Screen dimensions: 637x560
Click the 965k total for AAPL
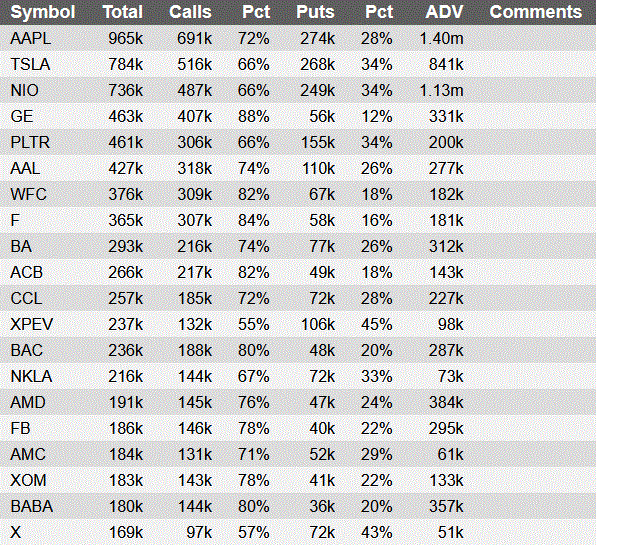click(125, 39)
